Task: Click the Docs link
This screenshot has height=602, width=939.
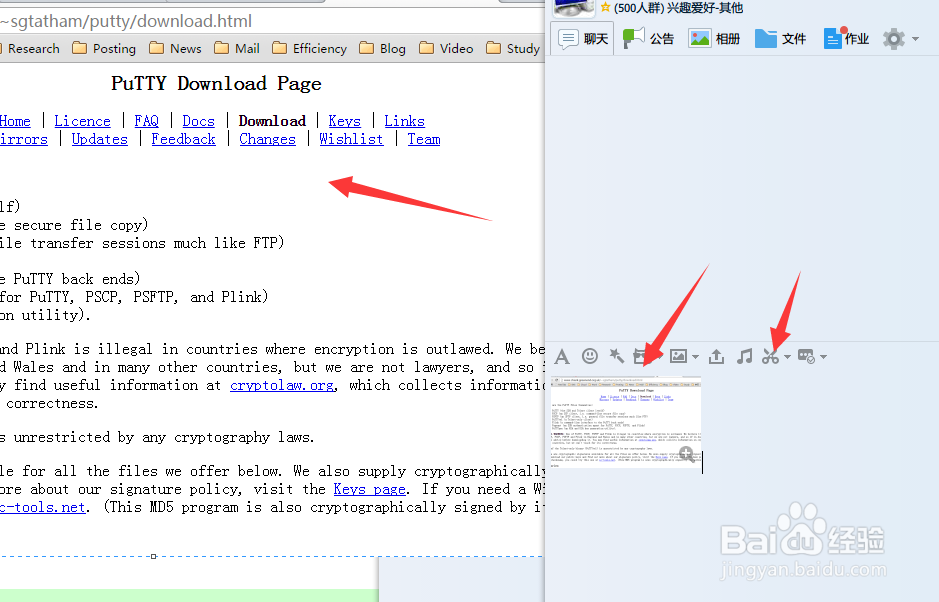Action: [x=198, y=121]
